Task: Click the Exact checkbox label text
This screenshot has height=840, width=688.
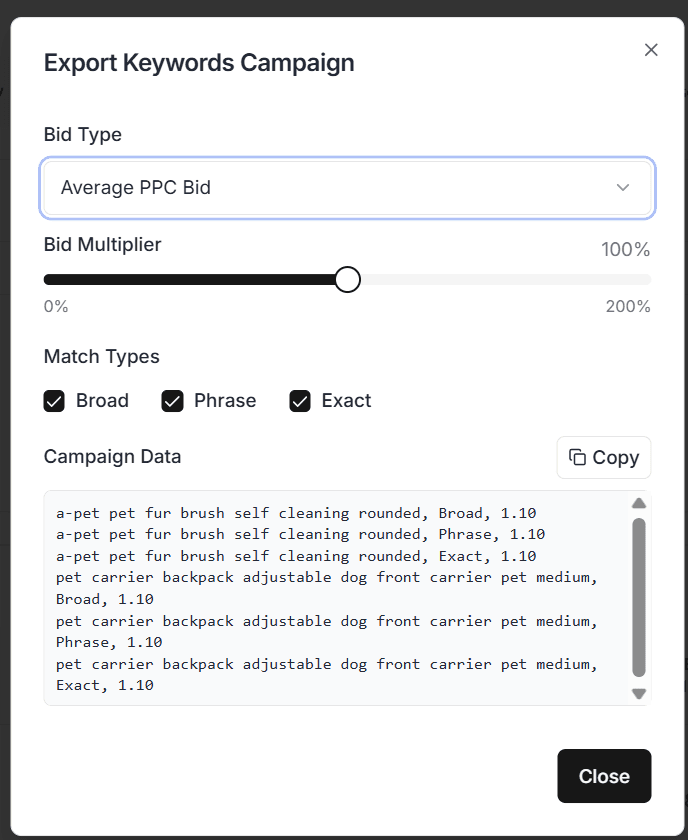Action: 346,401
